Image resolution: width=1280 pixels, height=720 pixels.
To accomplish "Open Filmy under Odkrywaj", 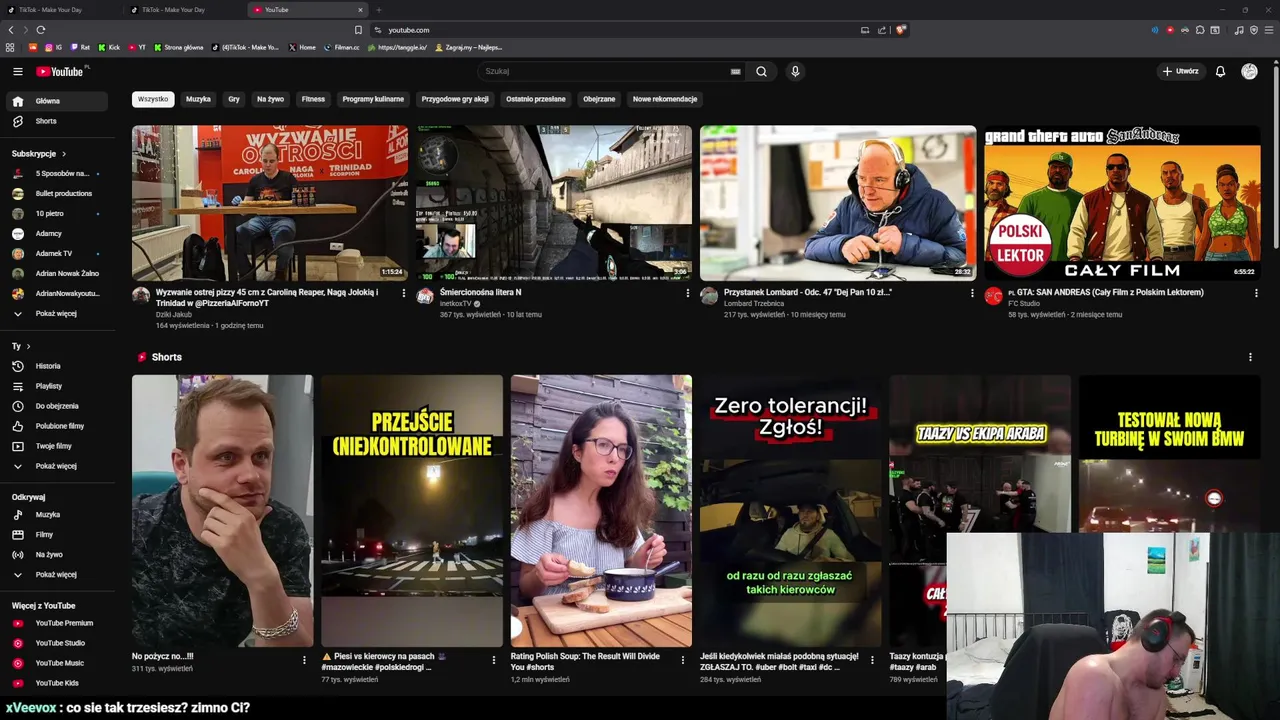I will tap(57, 534).
